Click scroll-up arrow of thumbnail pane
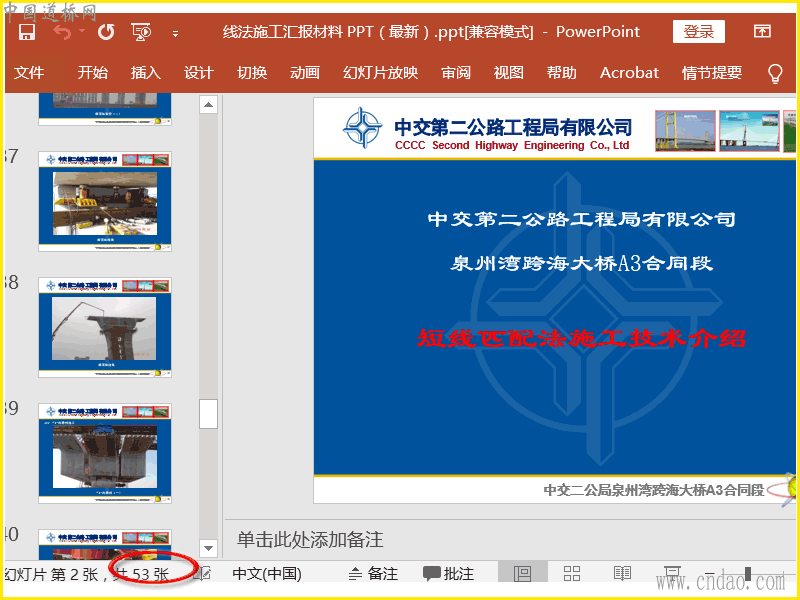Viewport: 800px width, 600px height. pos(208,105)
